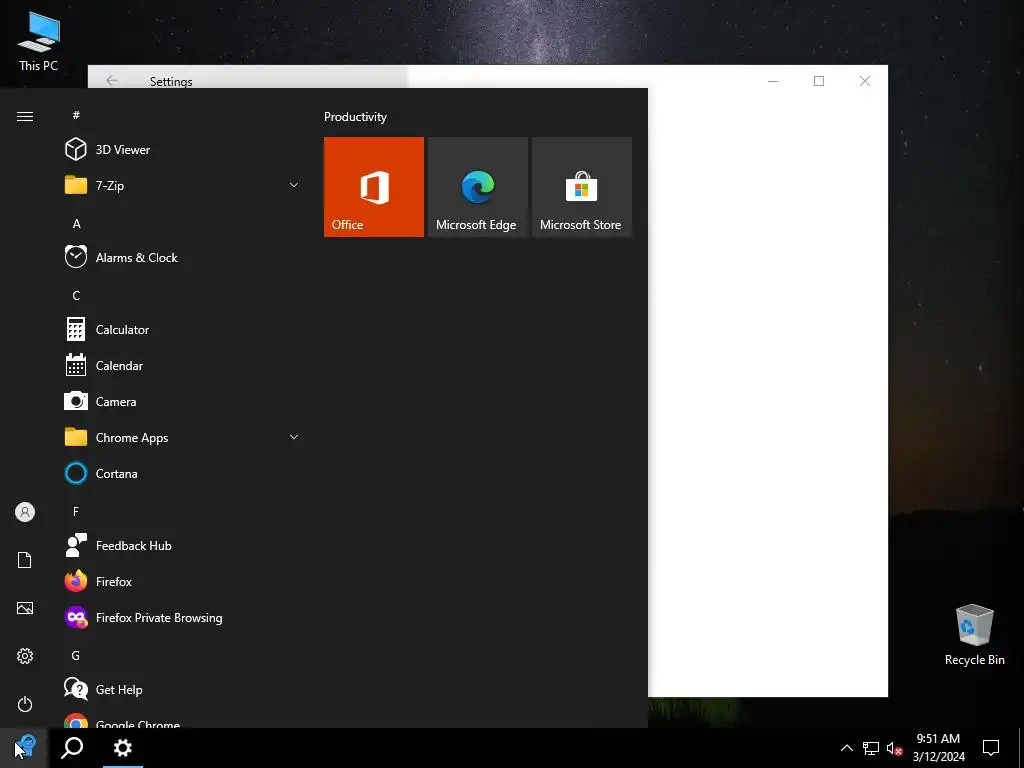Open the Calendar app
This screenshot has height=768, width=1024.
click(x=183, y=366)
